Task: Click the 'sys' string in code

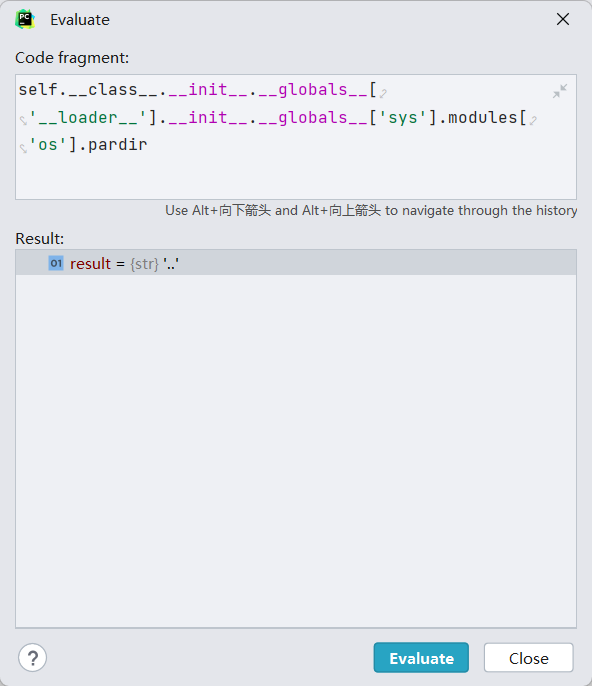Action: (x=403, y=118)
